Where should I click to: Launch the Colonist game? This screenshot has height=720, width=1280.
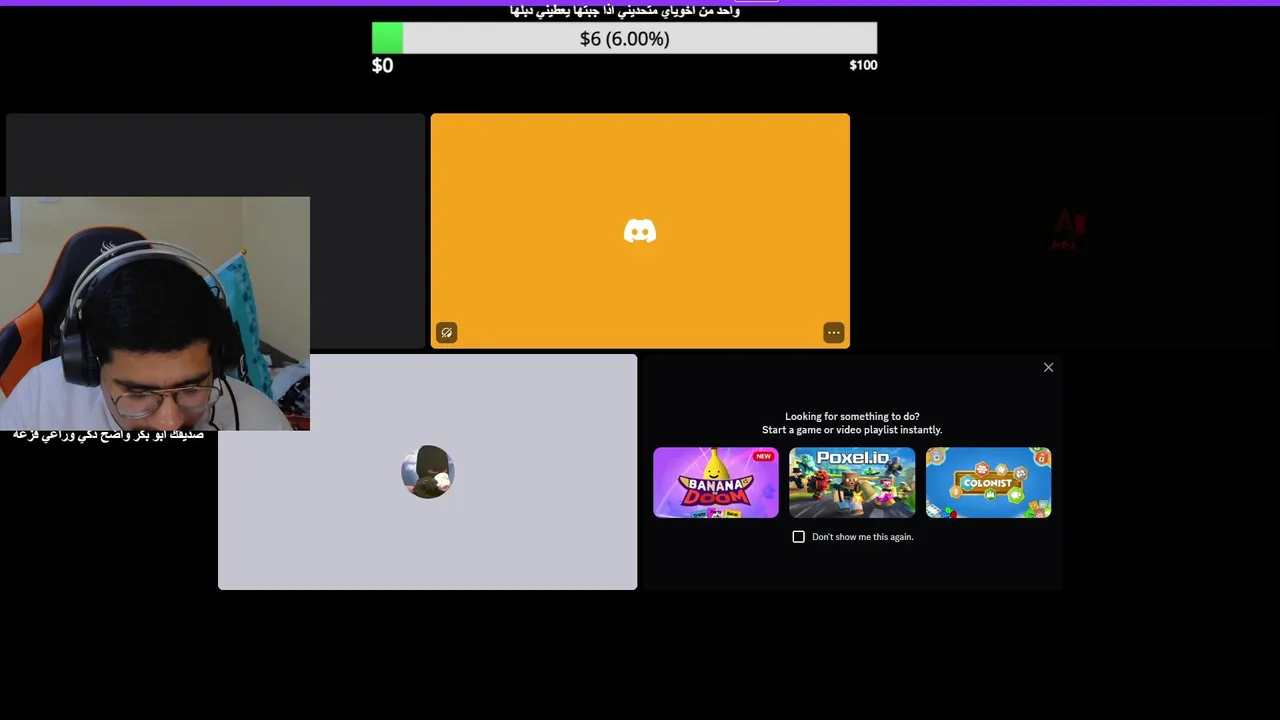click(x=988, y=482)
